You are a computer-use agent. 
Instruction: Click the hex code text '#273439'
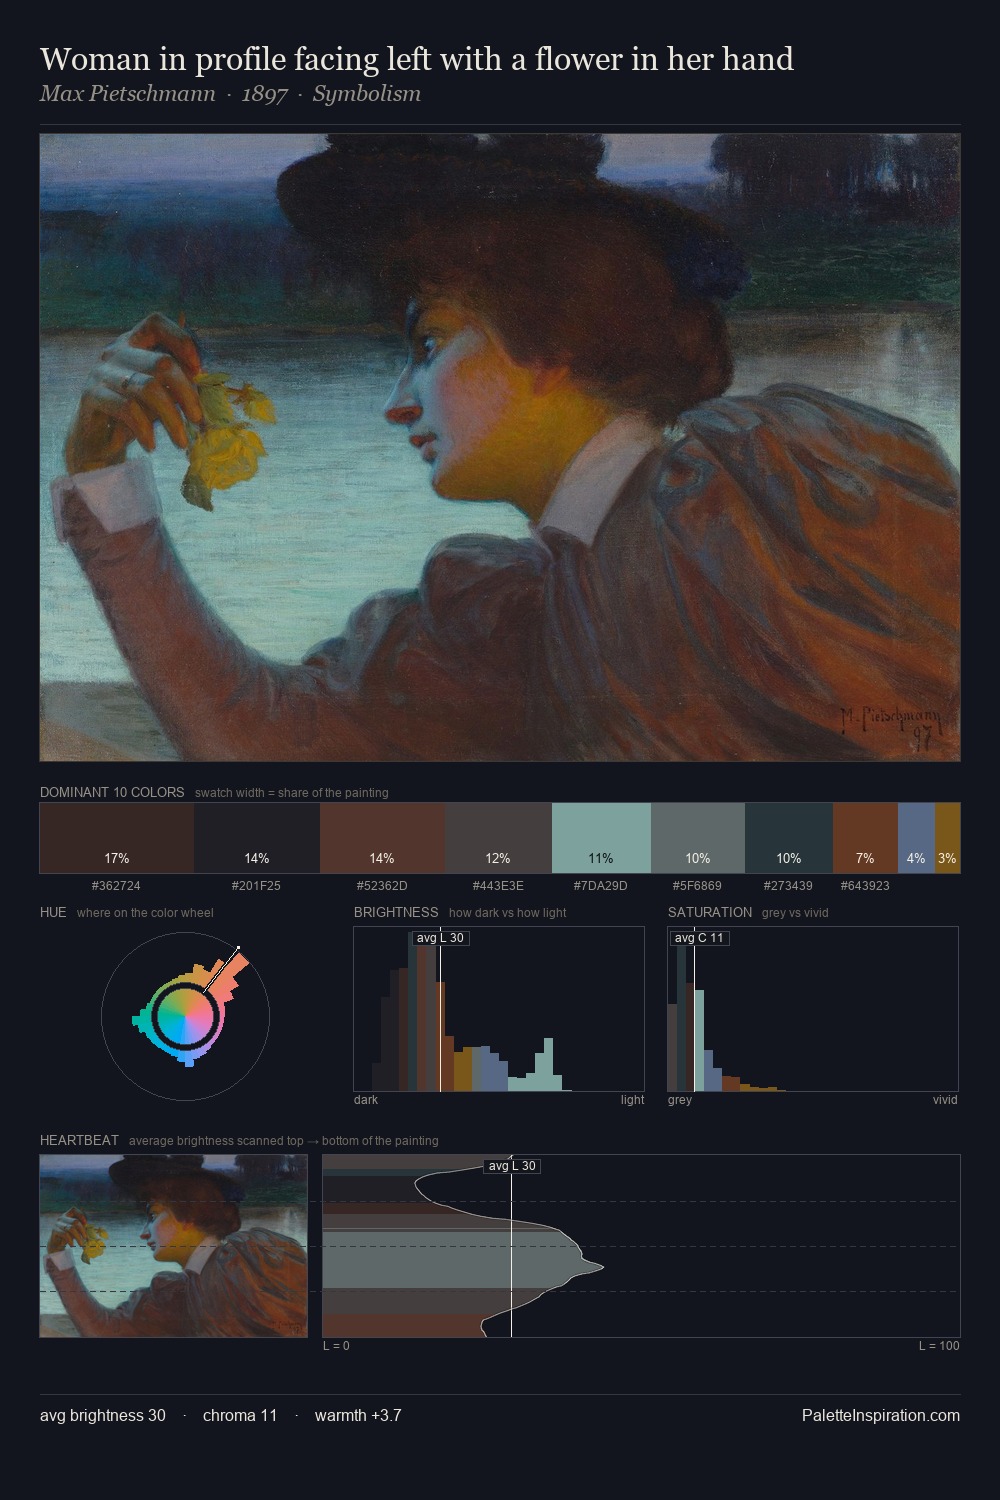(788, 885)
